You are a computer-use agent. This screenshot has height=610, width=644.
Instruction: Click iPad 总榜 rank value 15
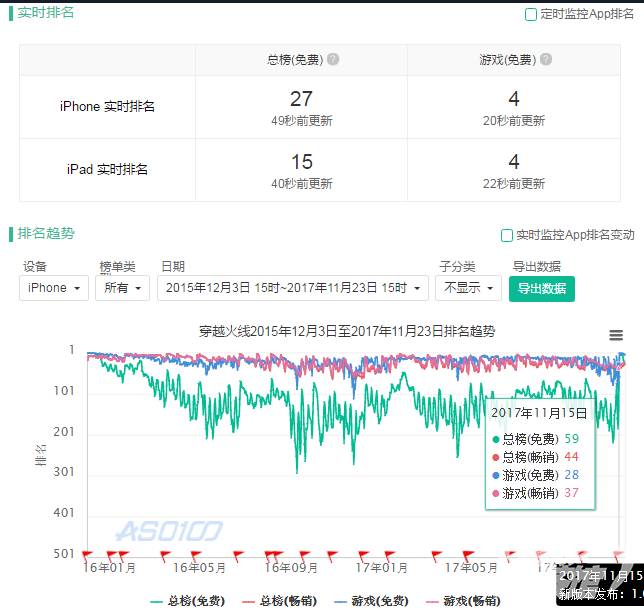(302, 162)
